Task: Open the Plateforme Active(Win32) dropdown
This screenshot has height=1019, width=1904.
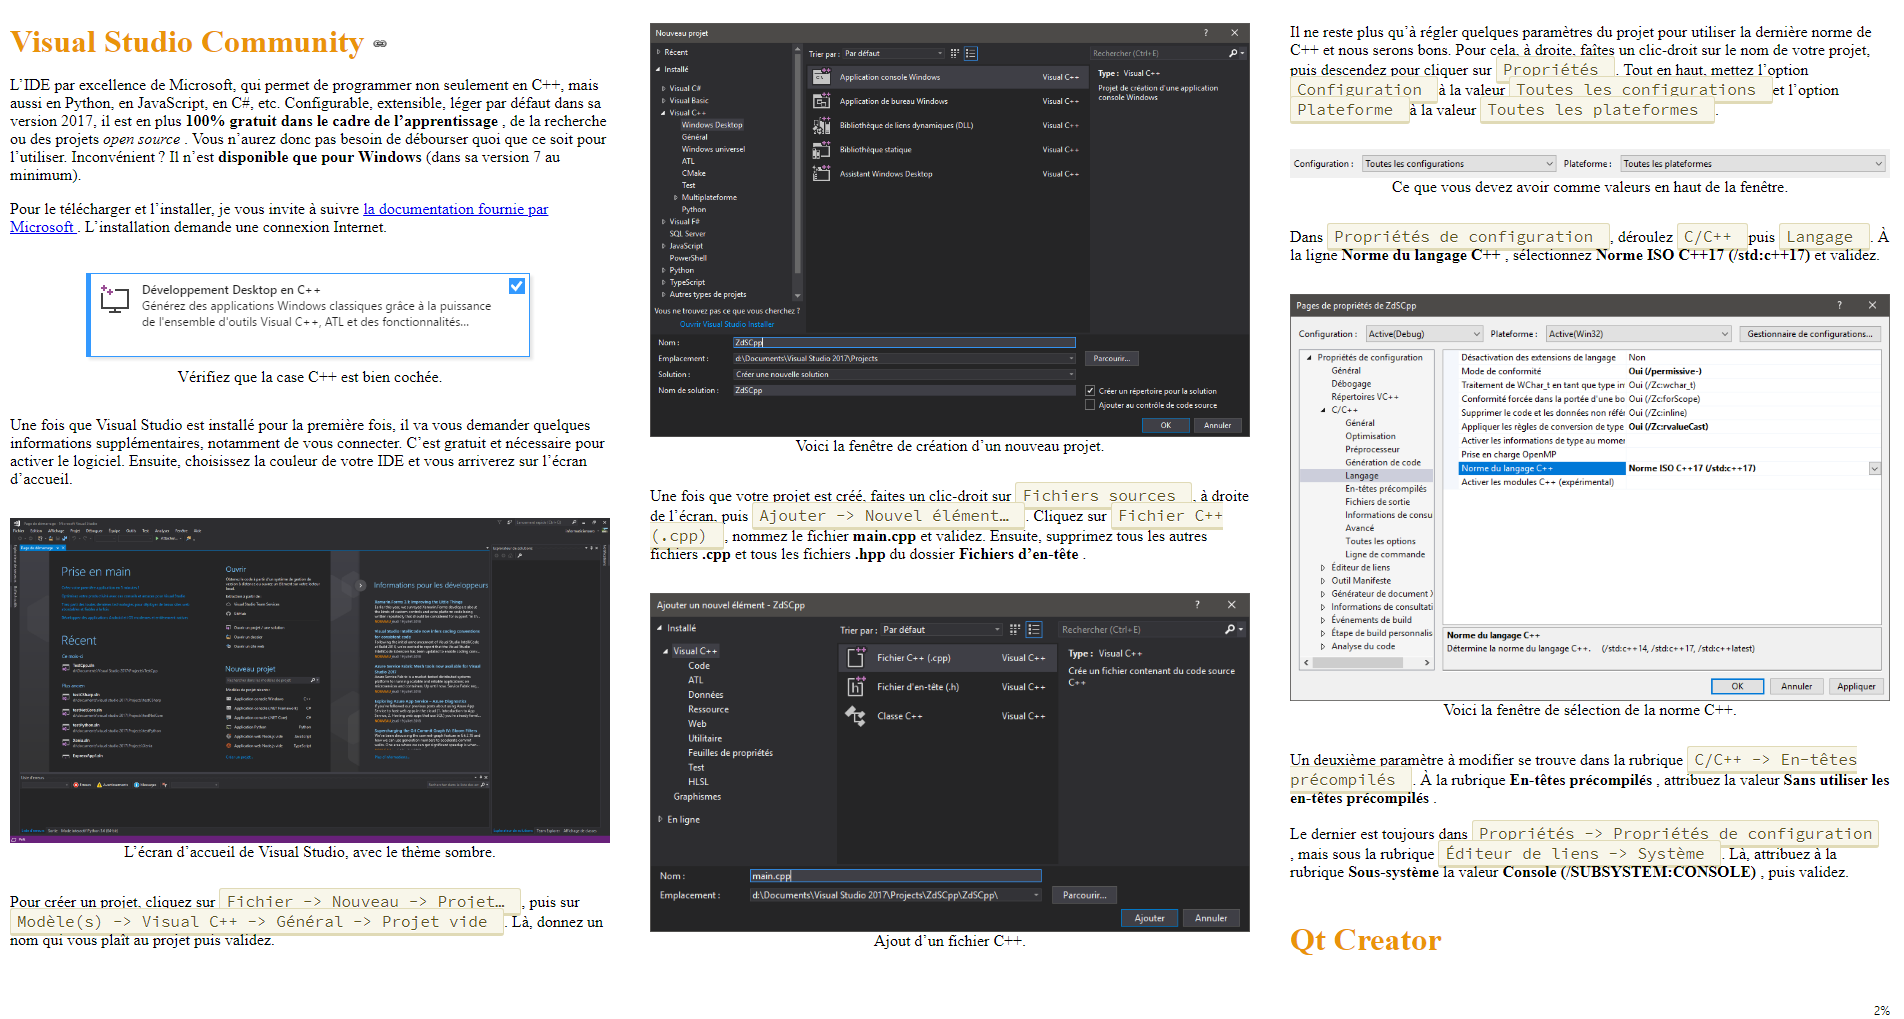Action: (1638, 334)
